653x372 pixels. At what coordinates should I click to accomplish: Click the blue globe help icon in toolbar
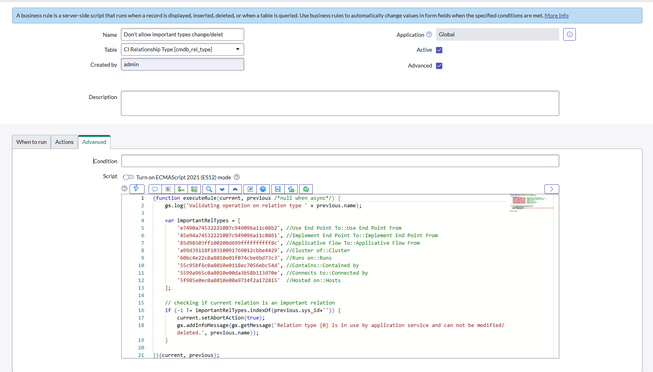pos(263,189)
